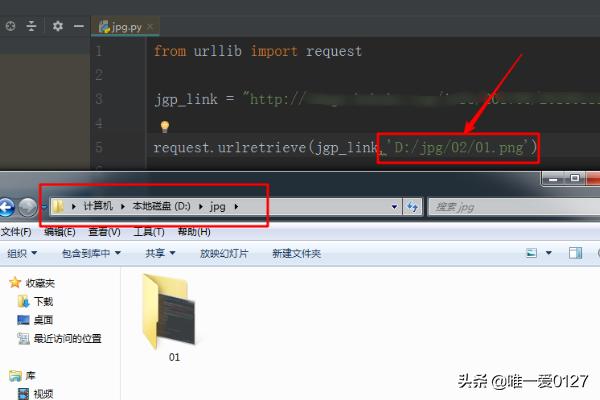Screen dimensions: 600x400
Task: Expand the change view options dropdown
Action: pos(547,254)
